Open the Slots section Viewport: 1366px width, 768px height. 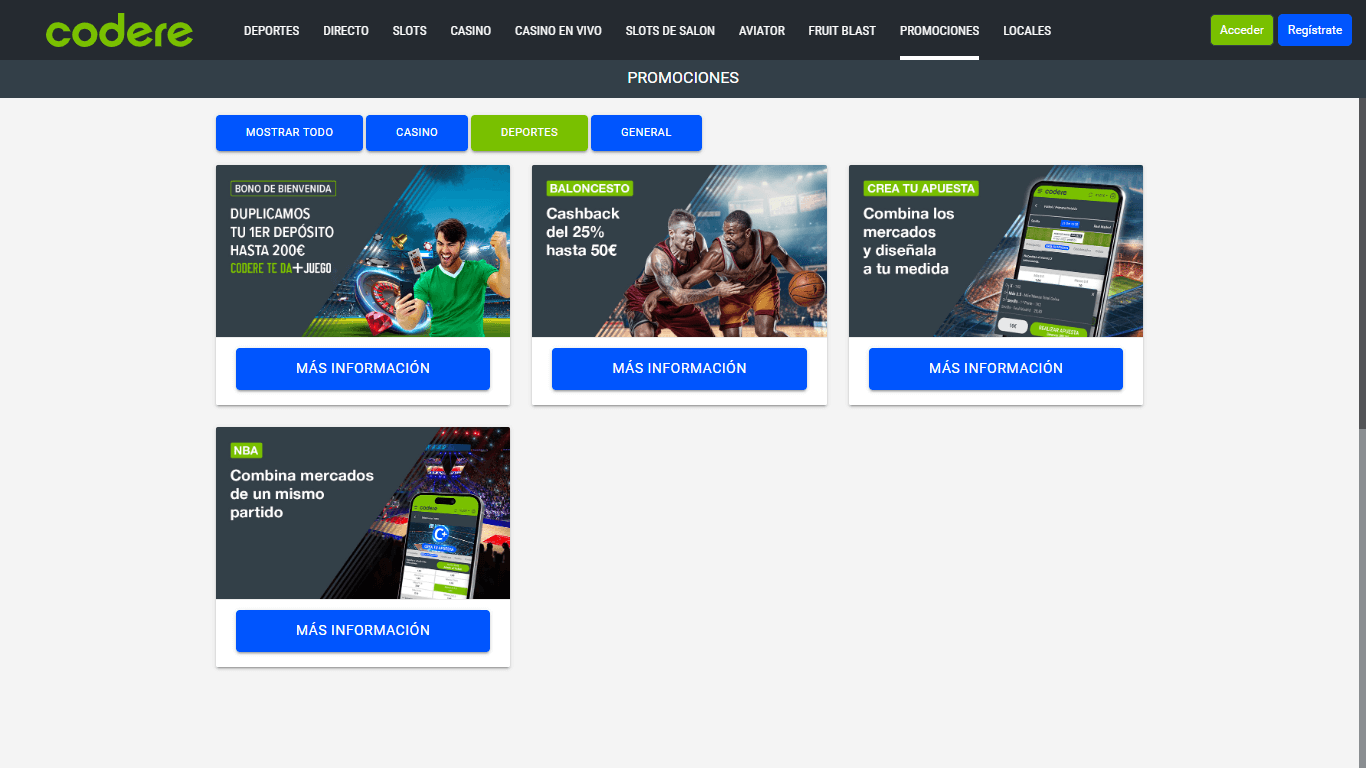[409, 31]
